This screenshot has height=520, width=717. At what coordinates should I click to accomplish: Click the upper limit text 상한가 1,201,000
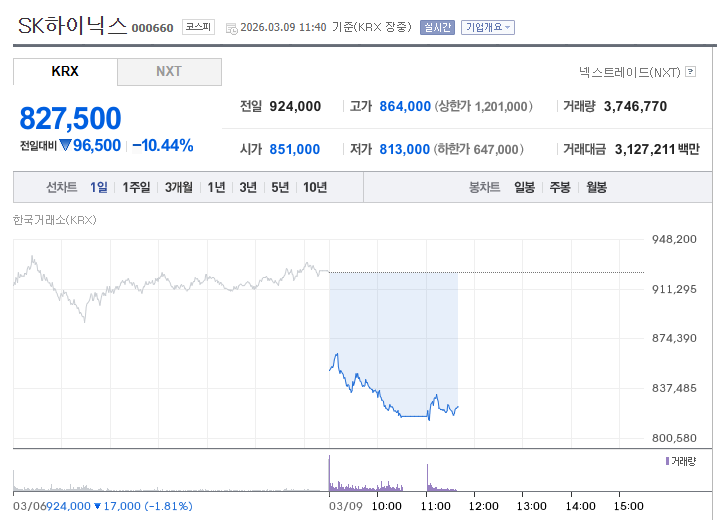pos(483,107)
